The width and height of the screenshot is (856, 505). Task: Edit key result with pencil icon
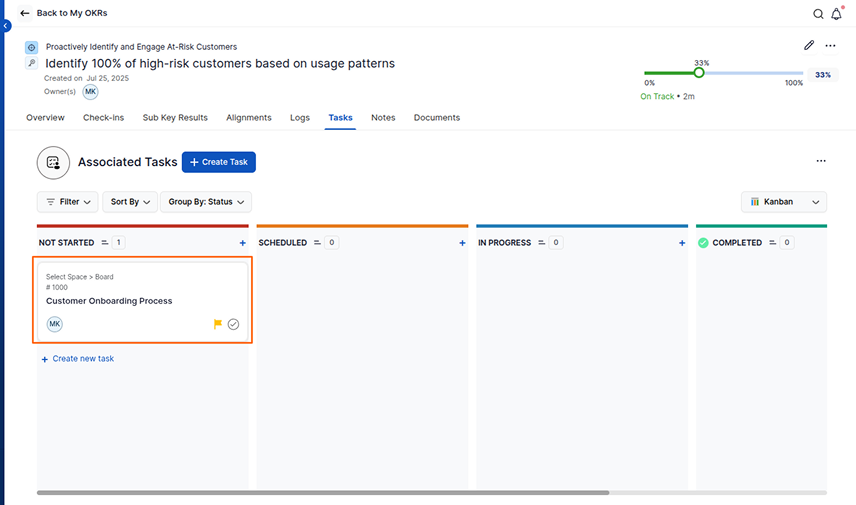tap(809, 45)
